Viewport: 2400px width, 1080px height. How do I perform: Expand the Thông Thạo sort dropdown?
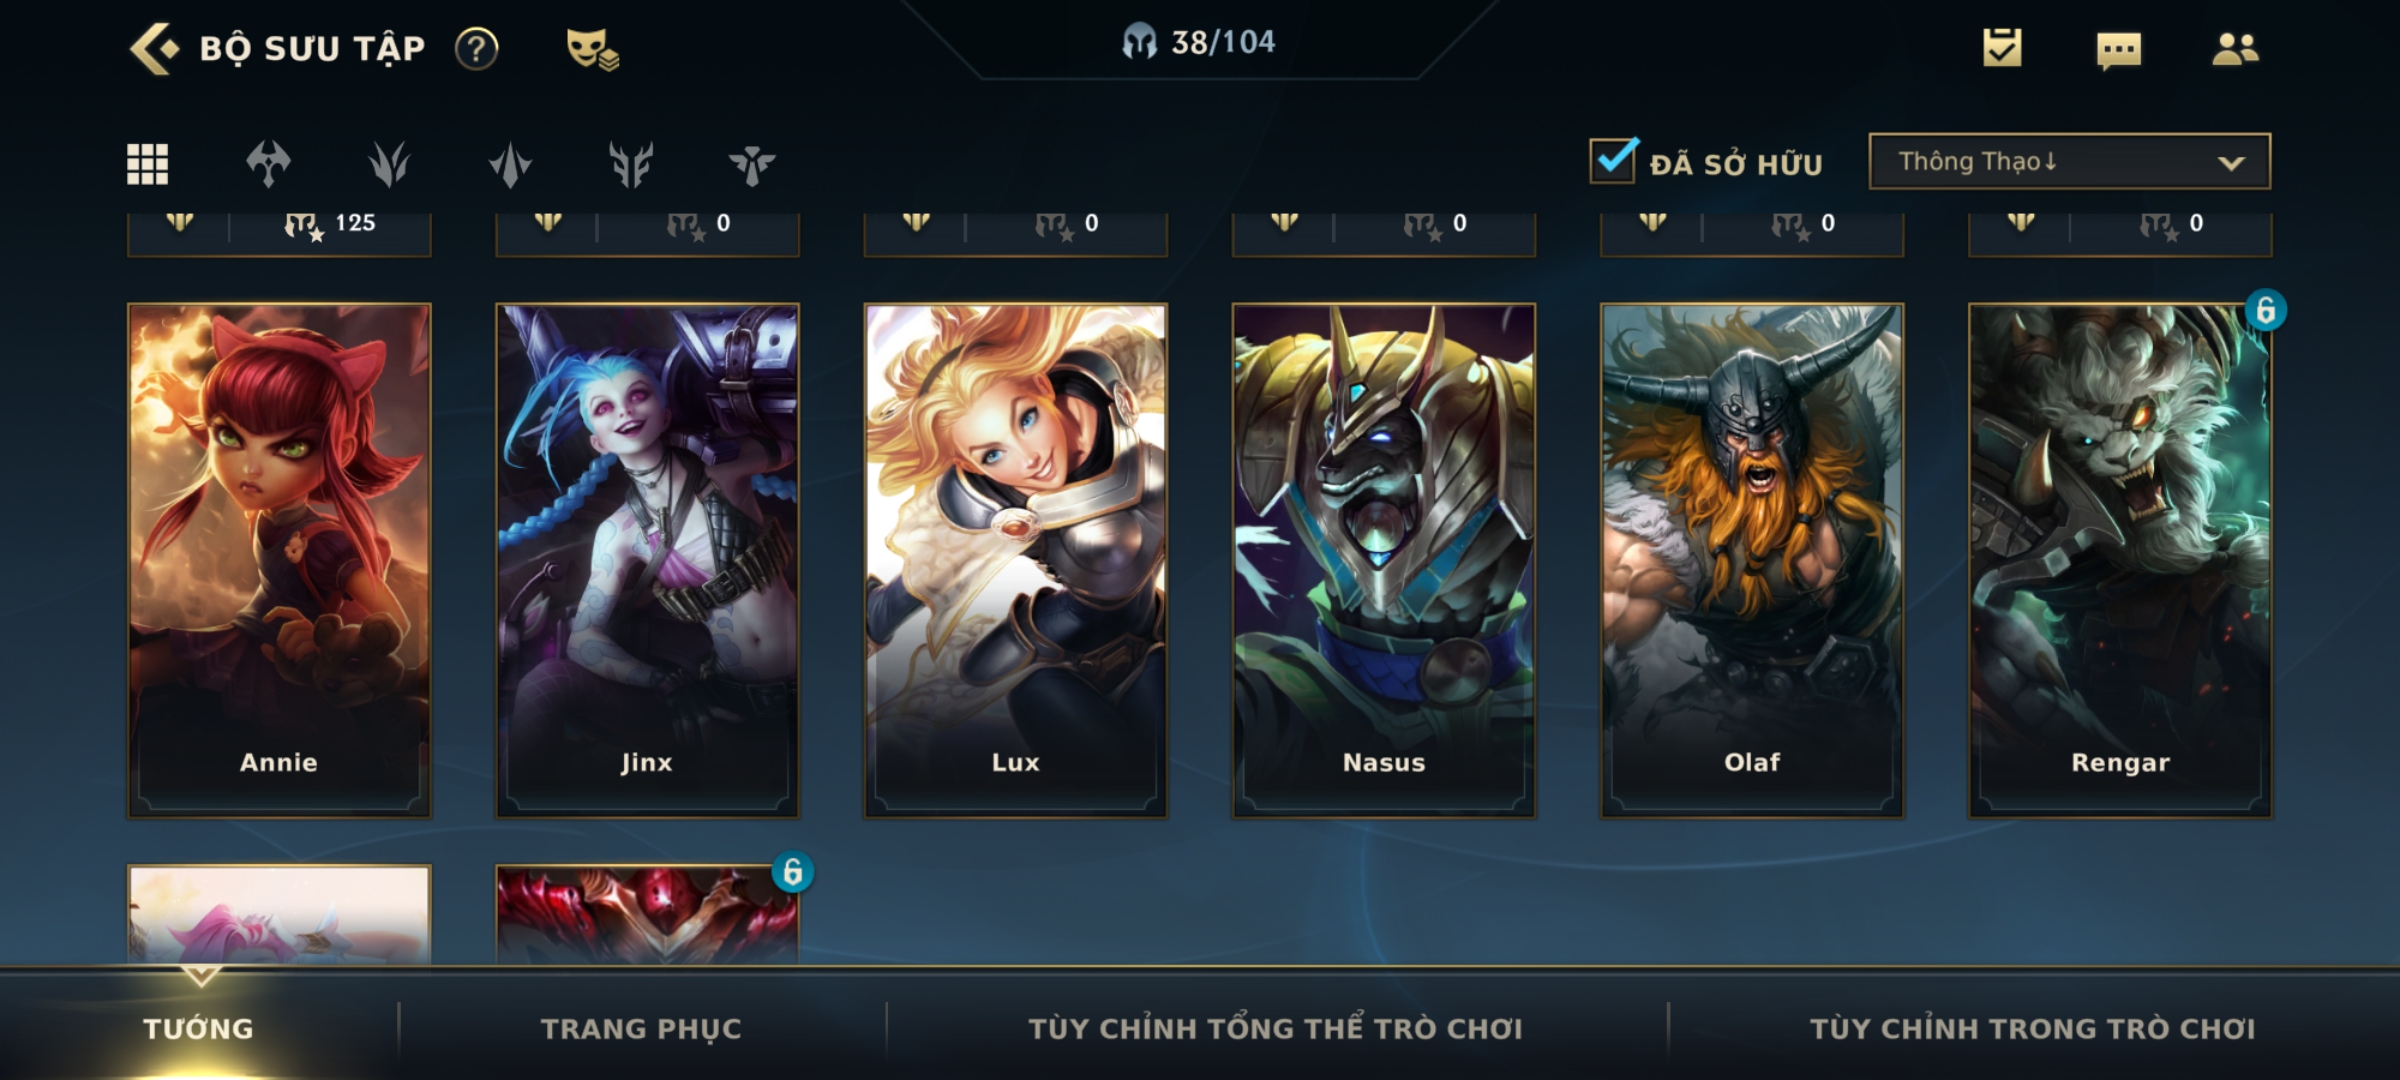[x=2070, y=161]
